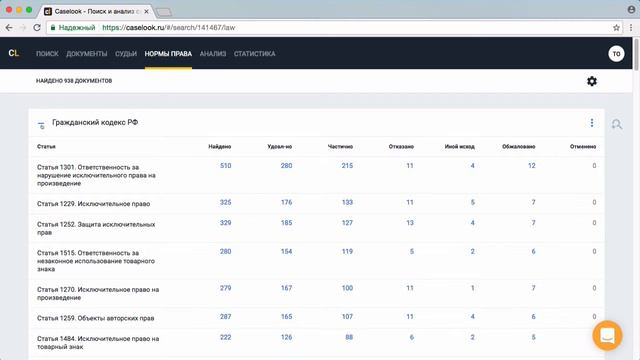Image resolution: width=640 pixels, height=360 pixels.
Task: Collapse the Гражданский кодекс РФ section
Action: click(x=41, y=125)
